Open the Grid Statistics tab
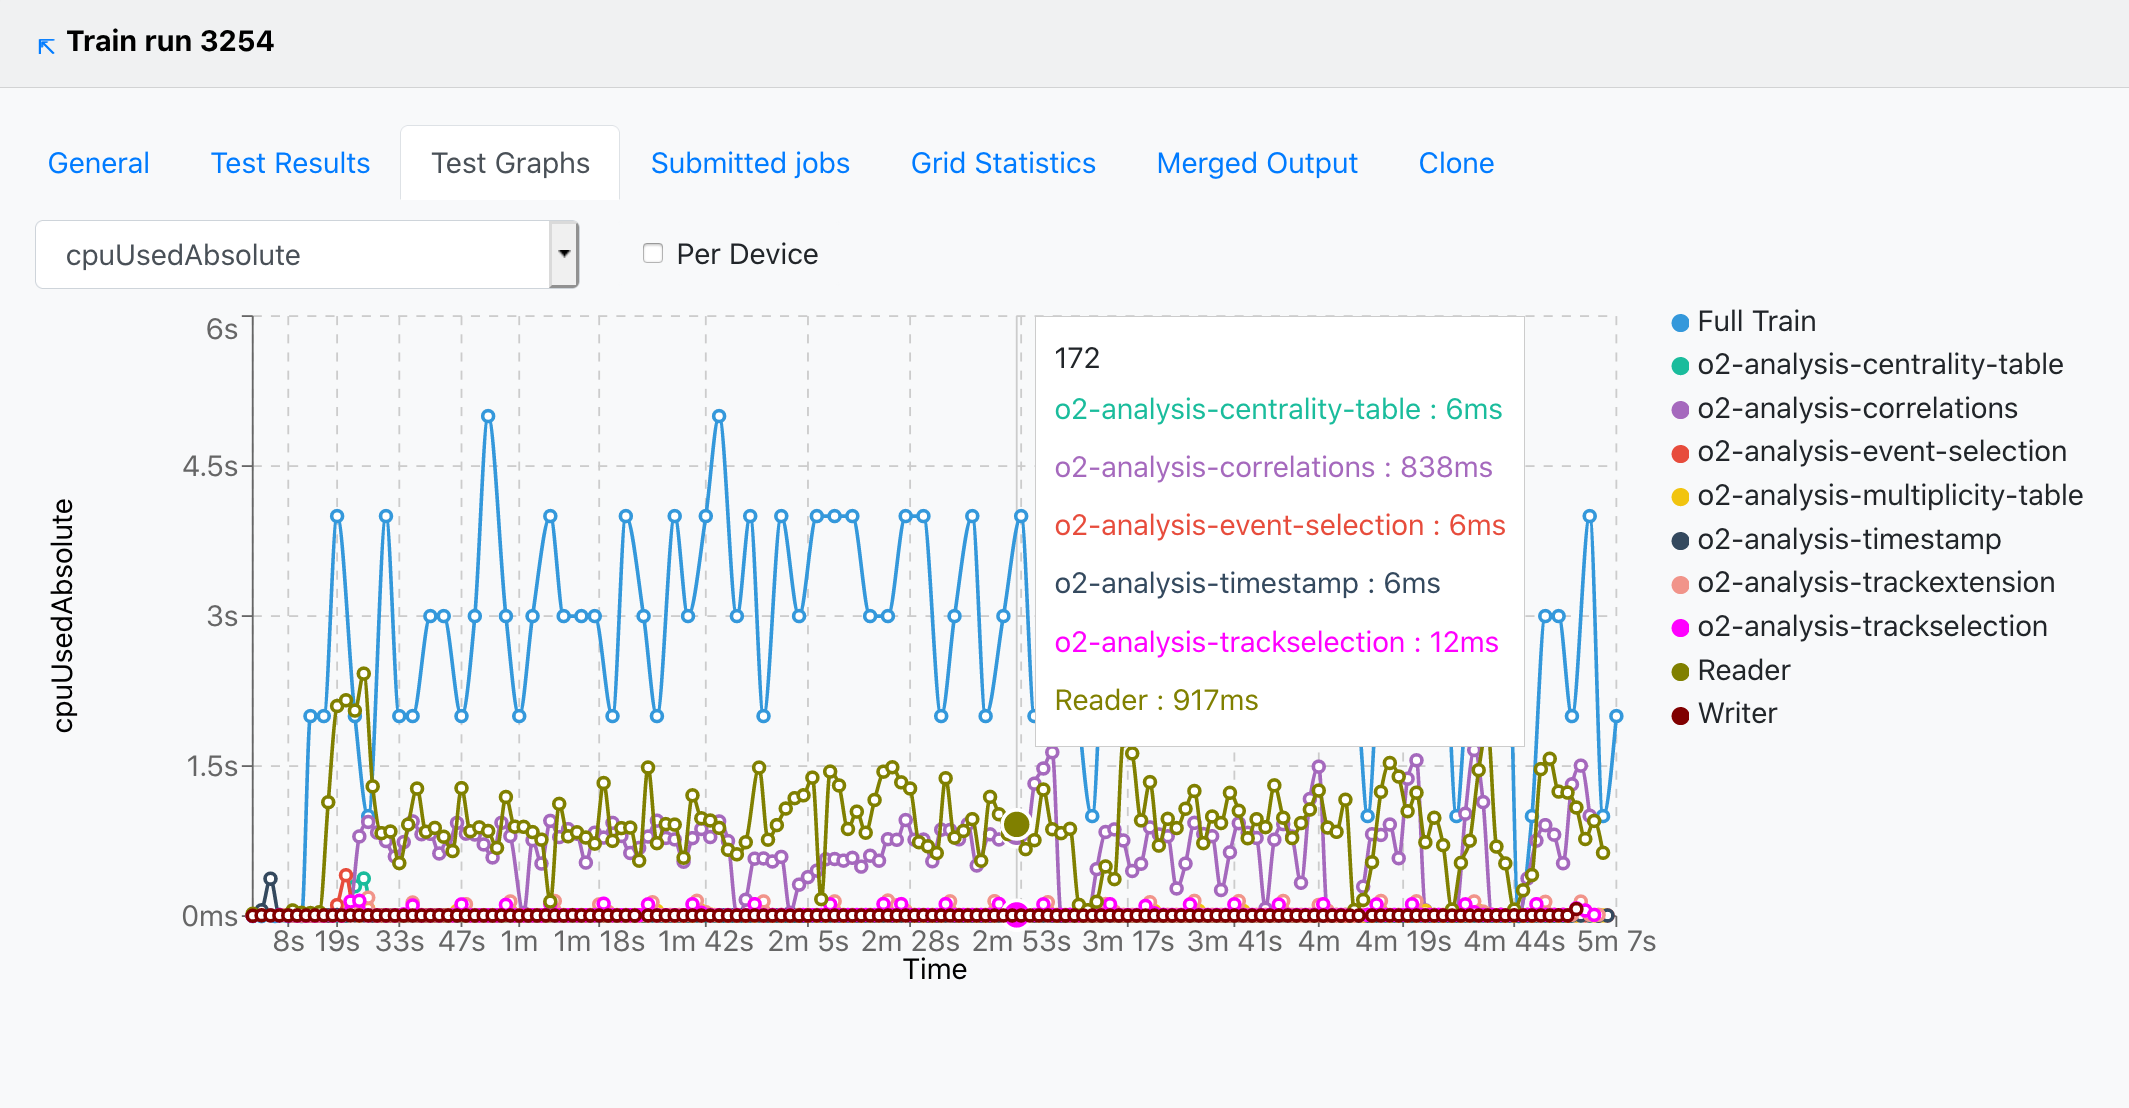 coord(1003,163)
